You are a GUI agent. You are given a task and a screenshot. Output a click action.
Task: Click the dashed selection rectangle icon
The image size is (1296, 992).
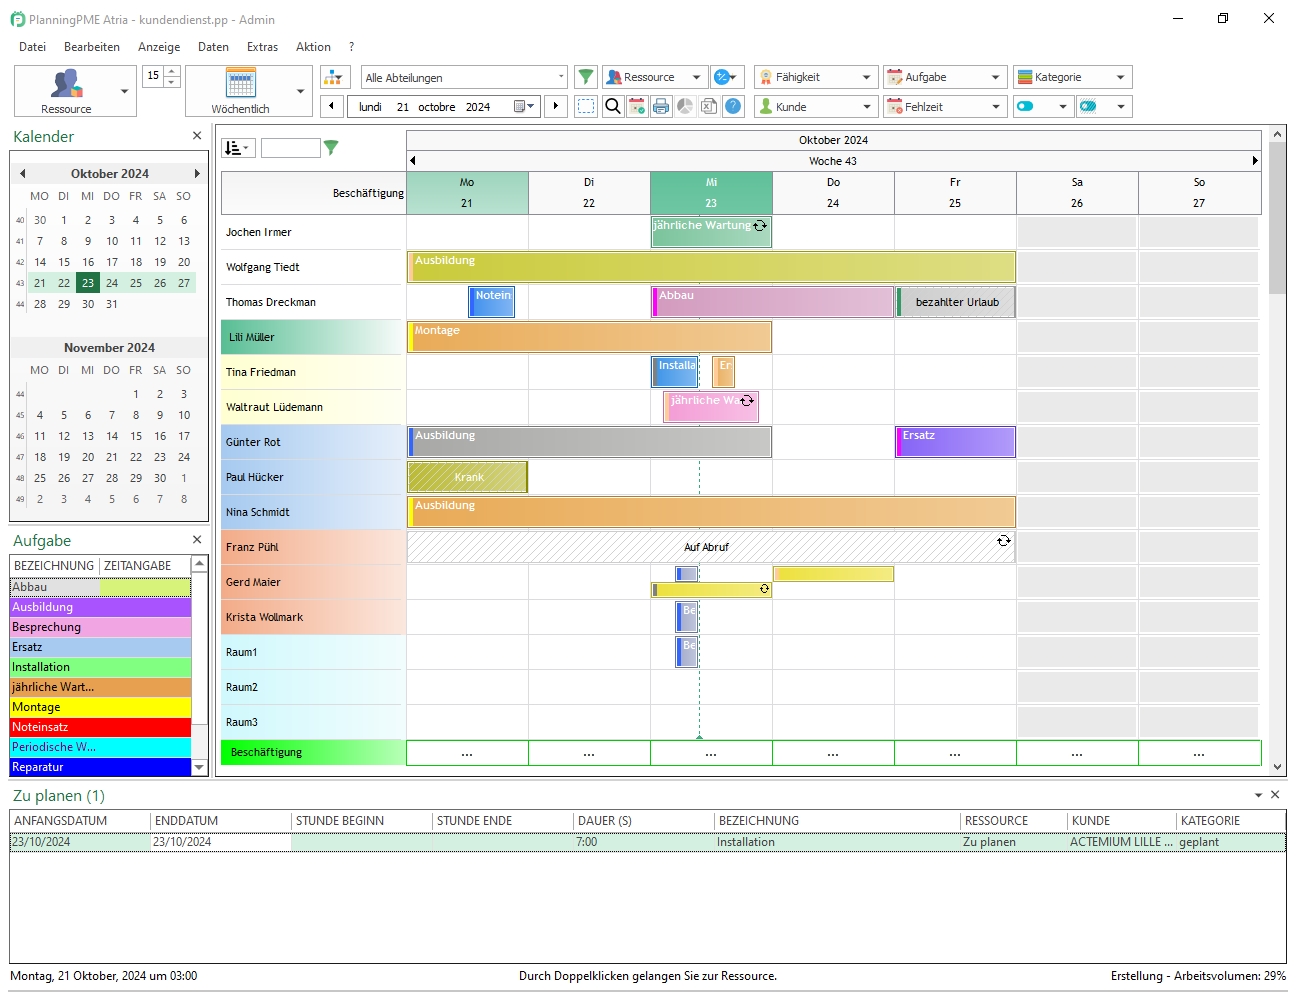click(x=587, y=106)
